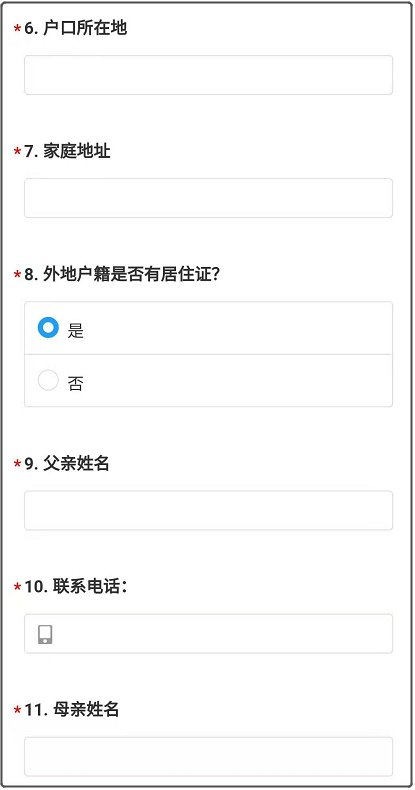Click into the 家庭地址 input box
This screenshot has height=790, width=415.
coord(209,198)
